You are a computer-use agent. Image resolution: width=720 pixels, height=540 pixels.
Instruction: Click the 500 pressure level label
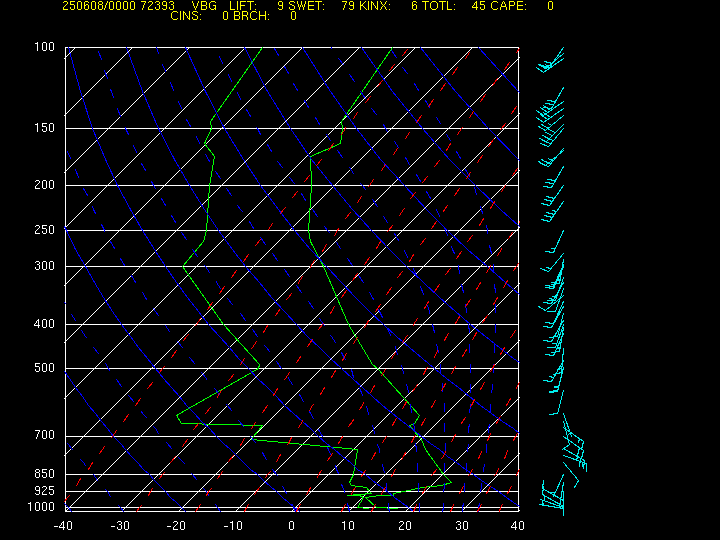point(45,368)
